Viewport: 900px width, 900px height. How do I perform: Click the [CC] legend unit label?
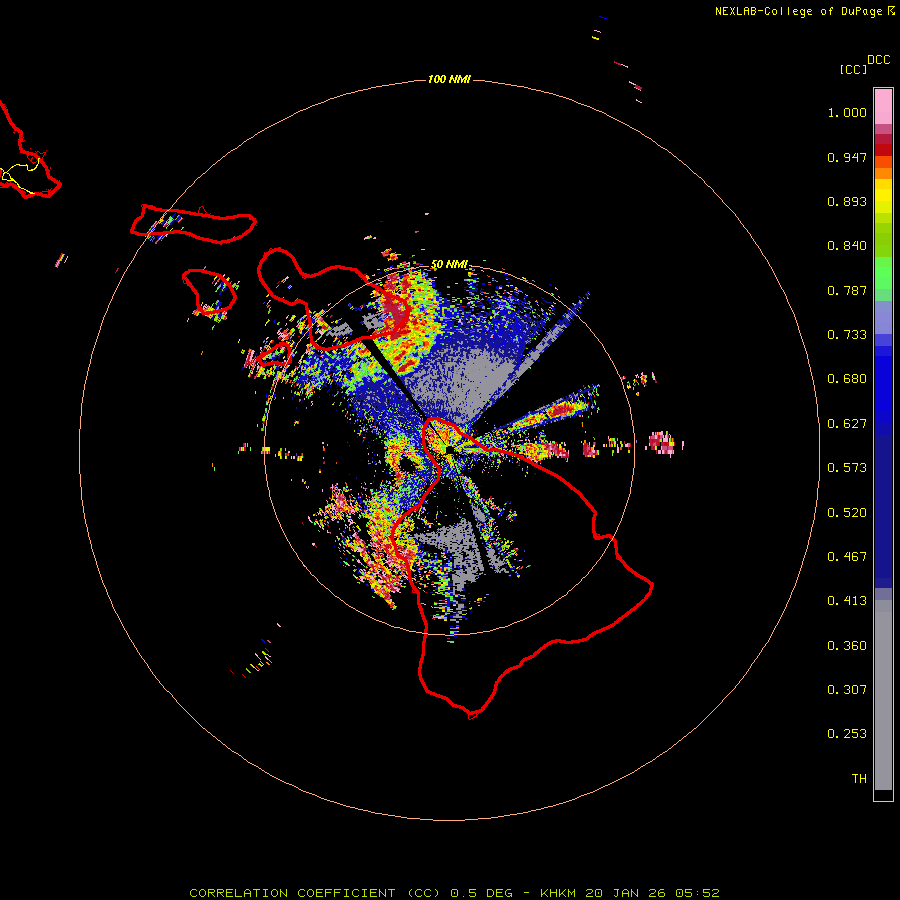853,69
